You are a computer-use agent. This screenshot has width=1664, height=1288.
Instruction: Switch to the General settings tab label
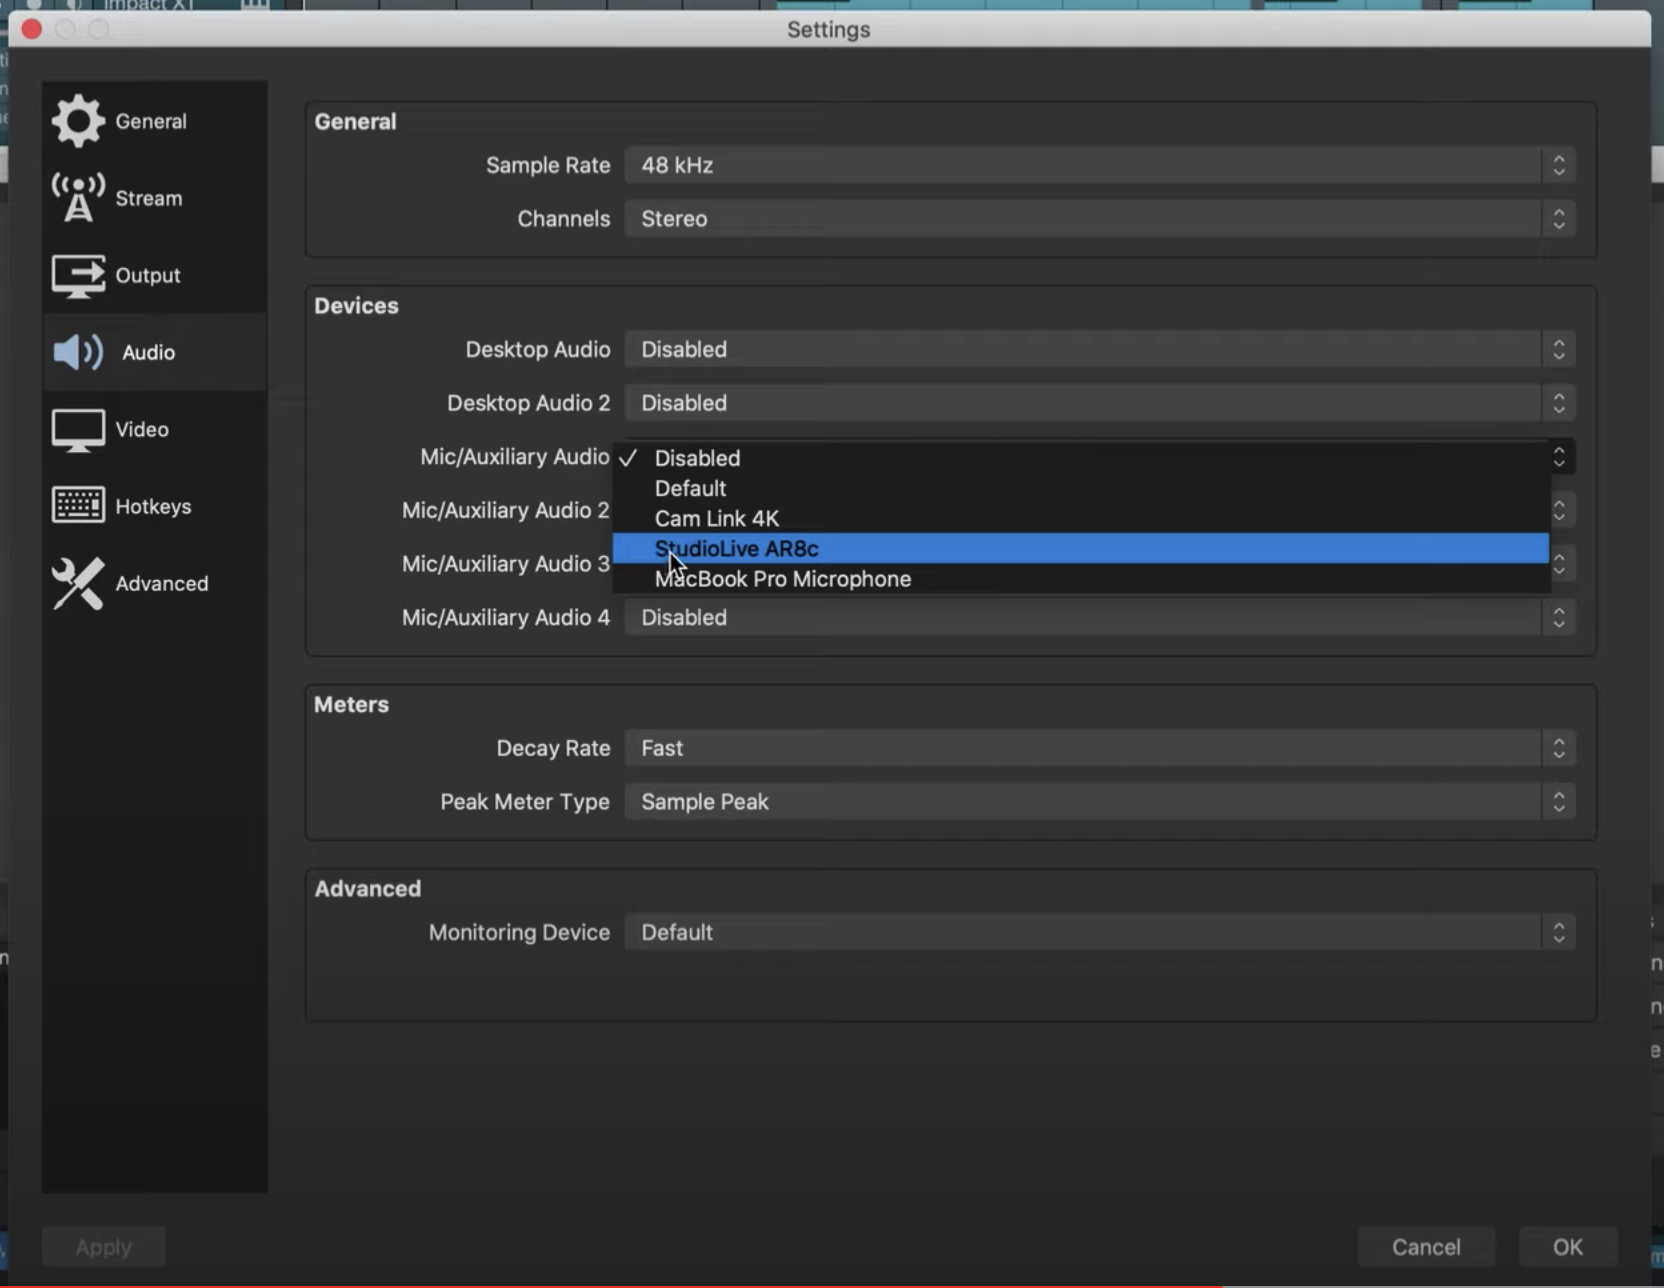pos(151,121)
